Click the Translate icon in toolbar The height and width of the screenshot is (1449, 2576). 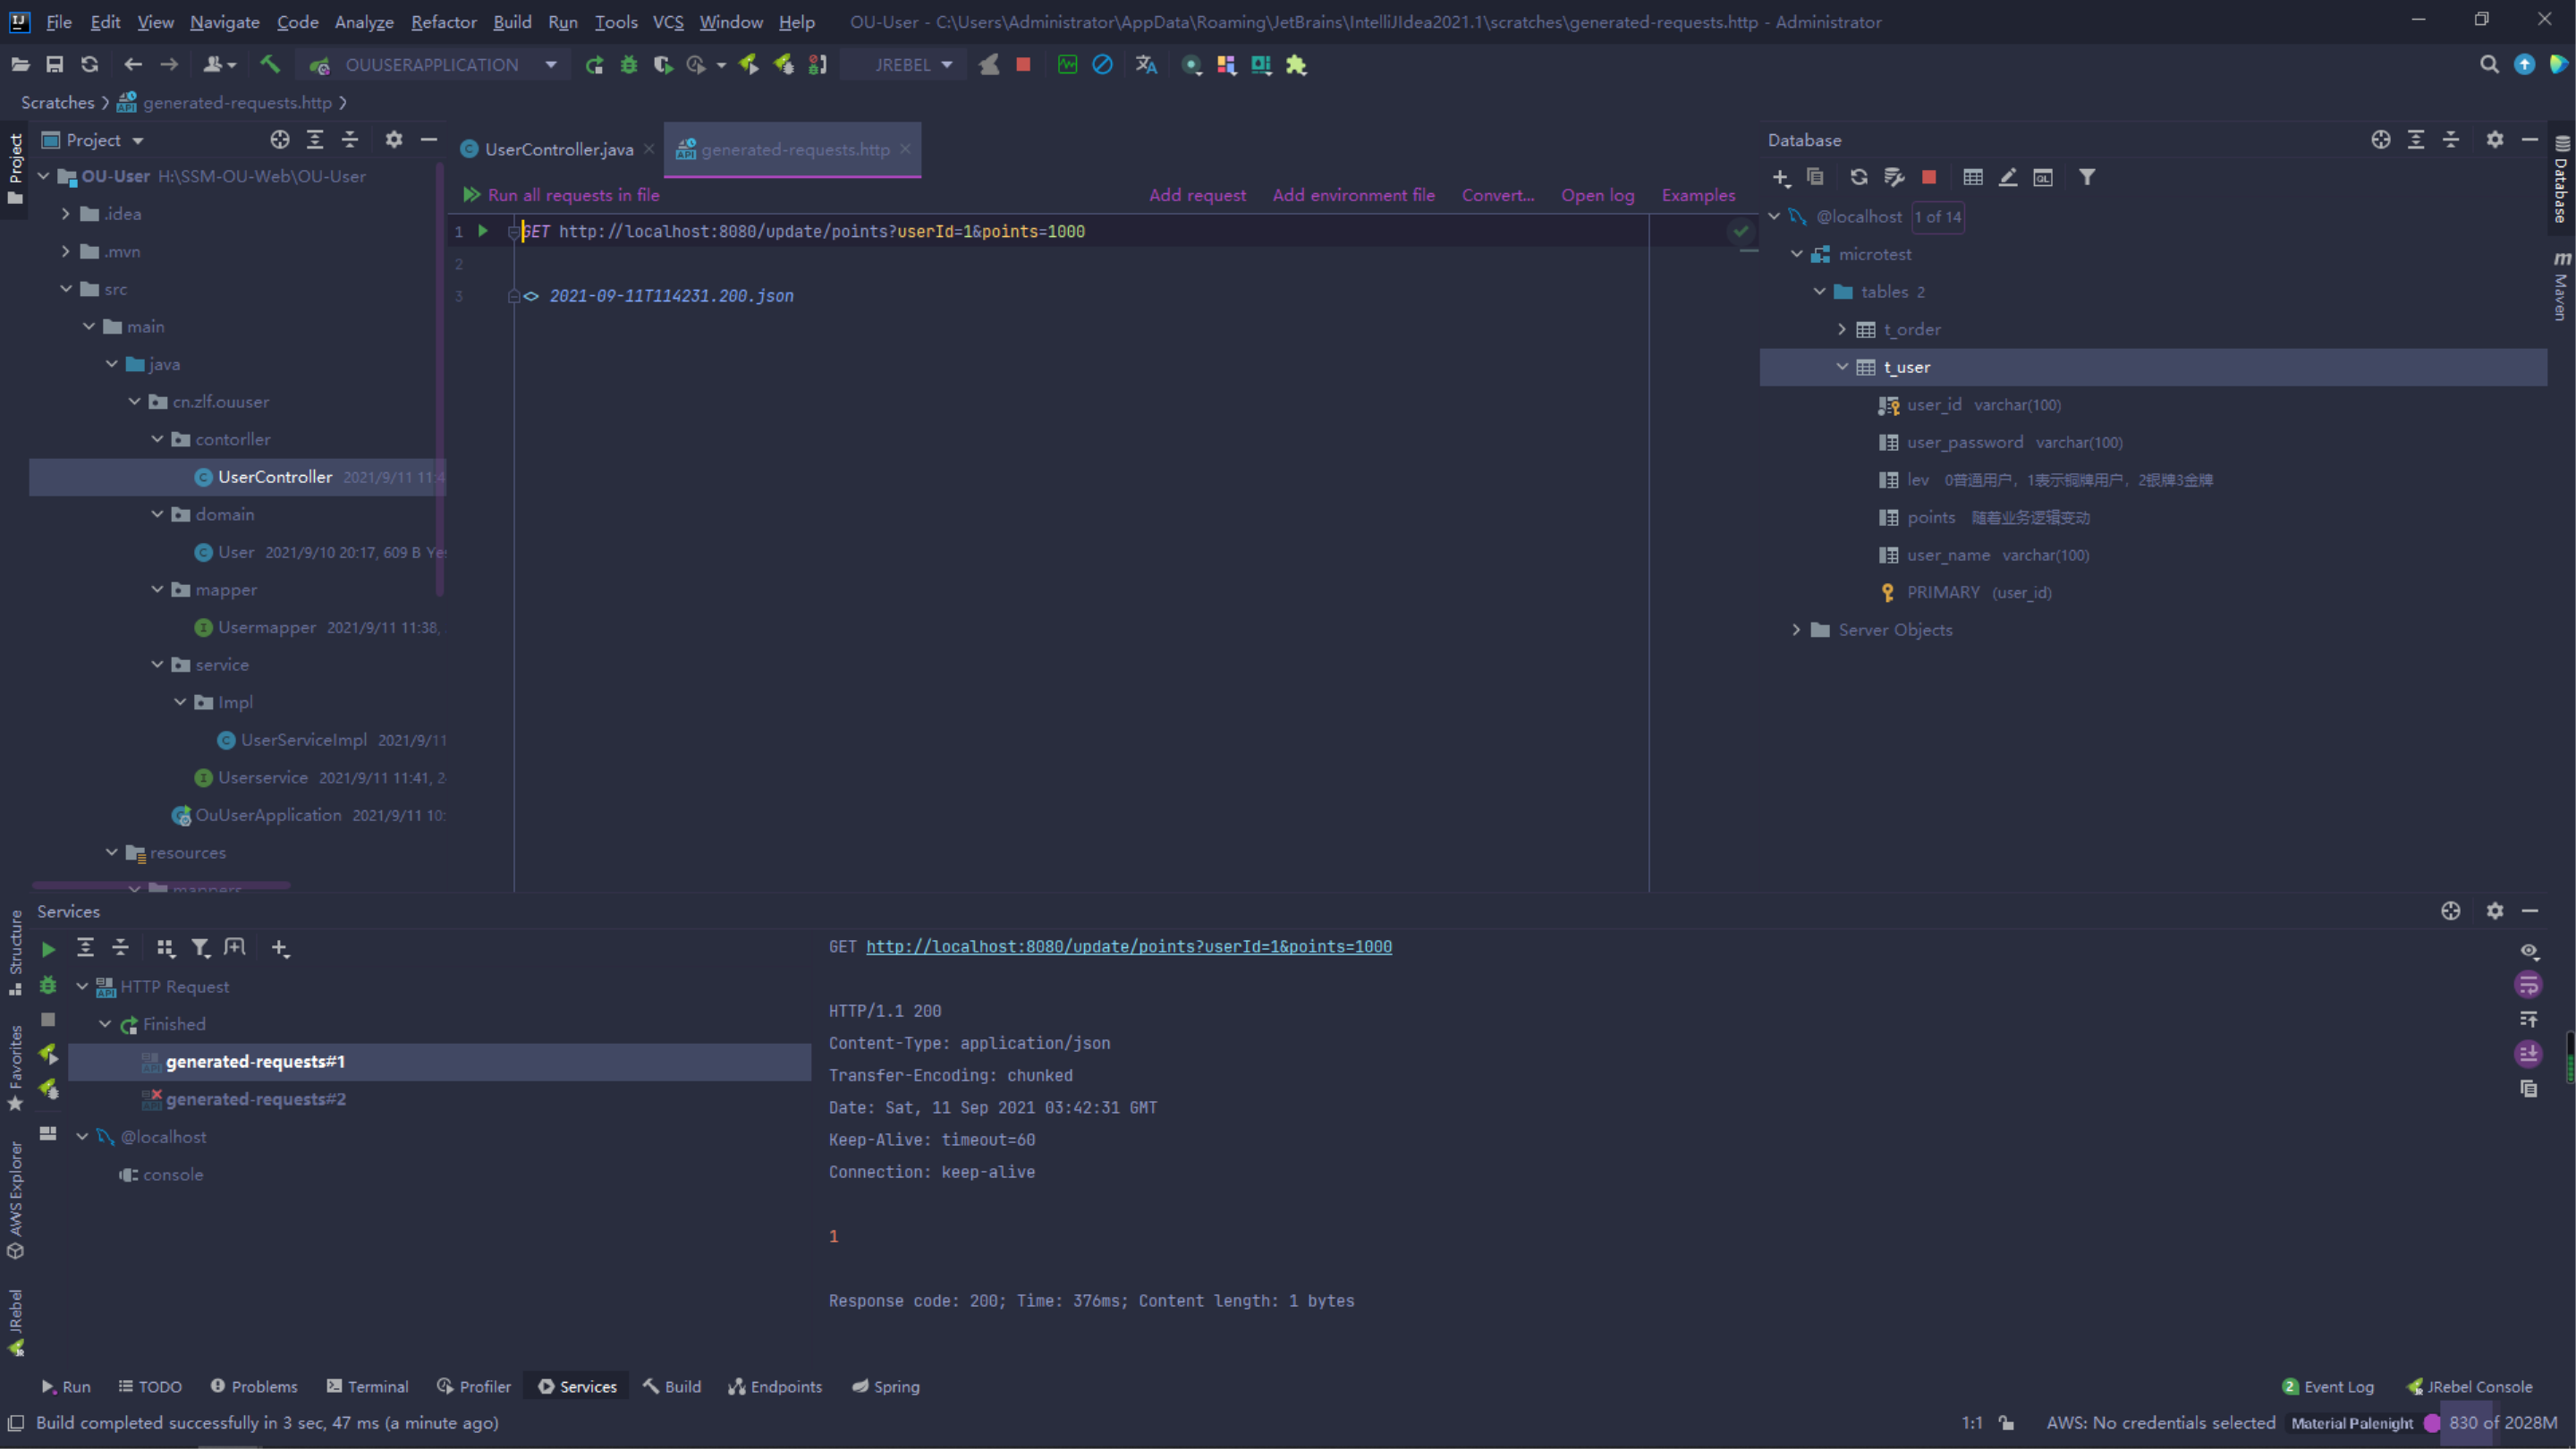coord(1146,65)
